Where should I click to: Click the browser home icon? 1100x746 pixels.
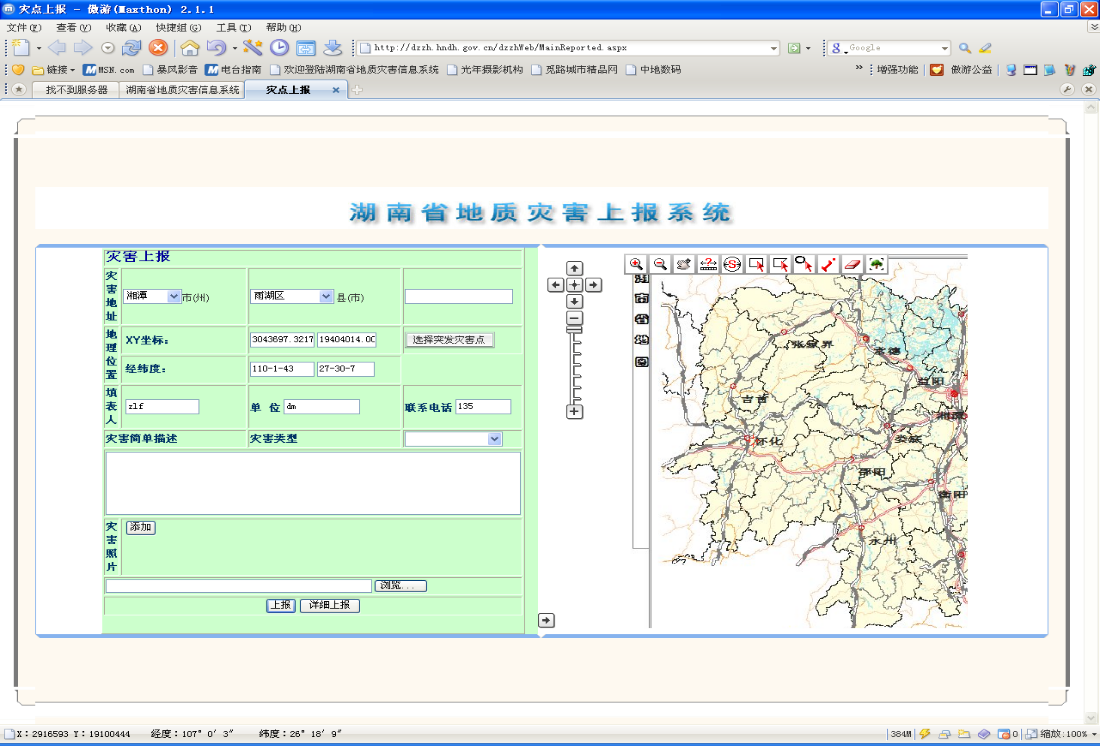pos(189,48)
